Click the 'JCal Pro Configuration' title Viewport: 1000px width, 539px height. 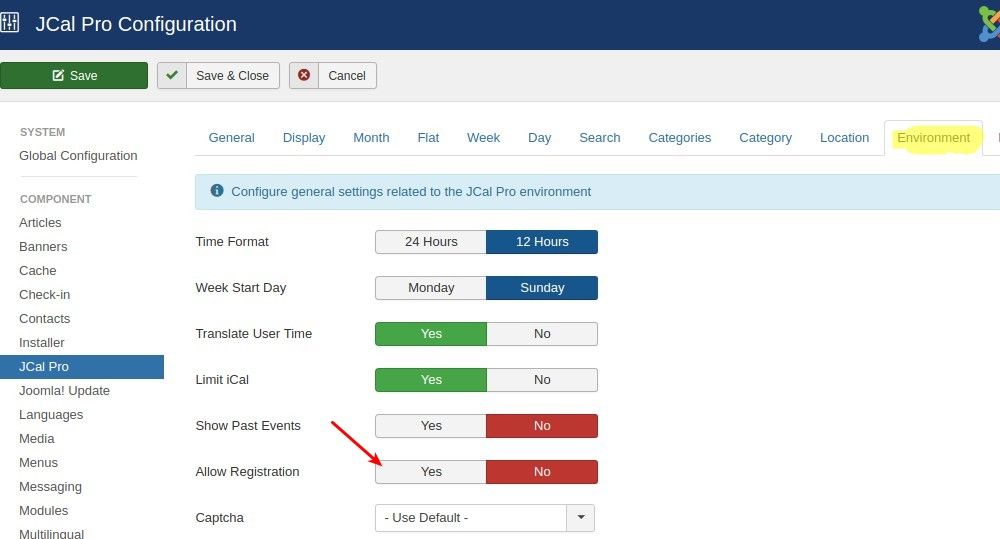136,24
